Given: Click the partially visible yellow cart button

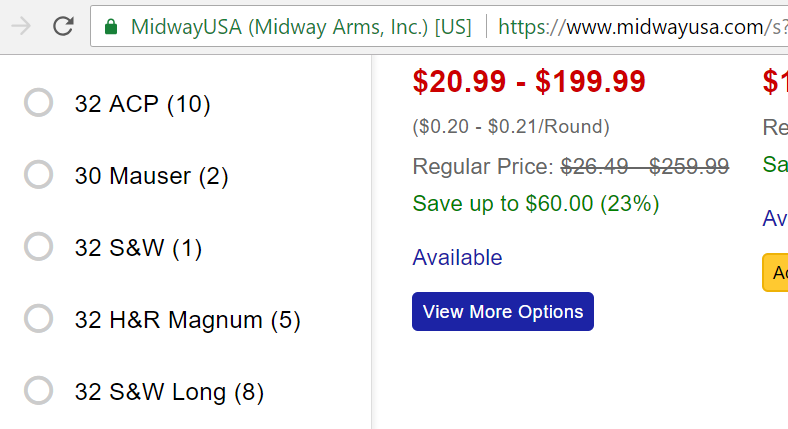Looking at the screenshot, I should pyautogui.click(x=775, y=273).
